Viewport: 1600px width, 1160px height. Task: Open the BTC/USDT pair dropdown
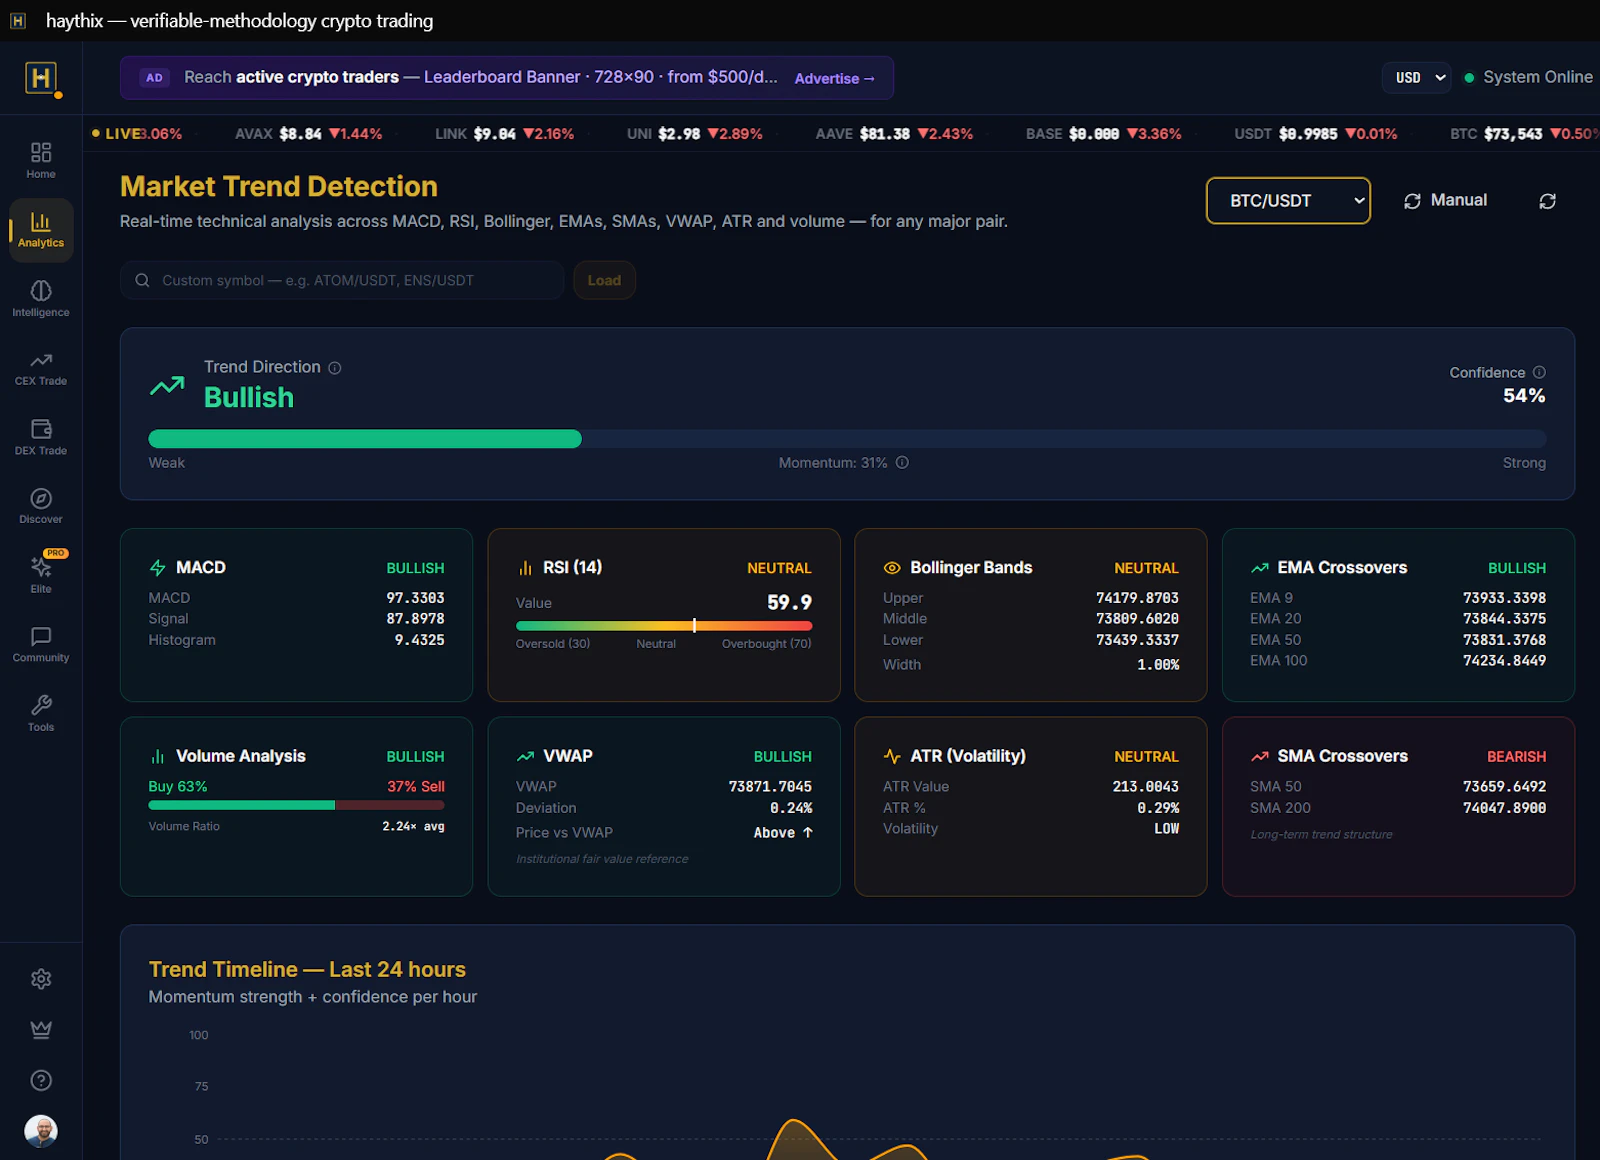[x=1288, y=201]
